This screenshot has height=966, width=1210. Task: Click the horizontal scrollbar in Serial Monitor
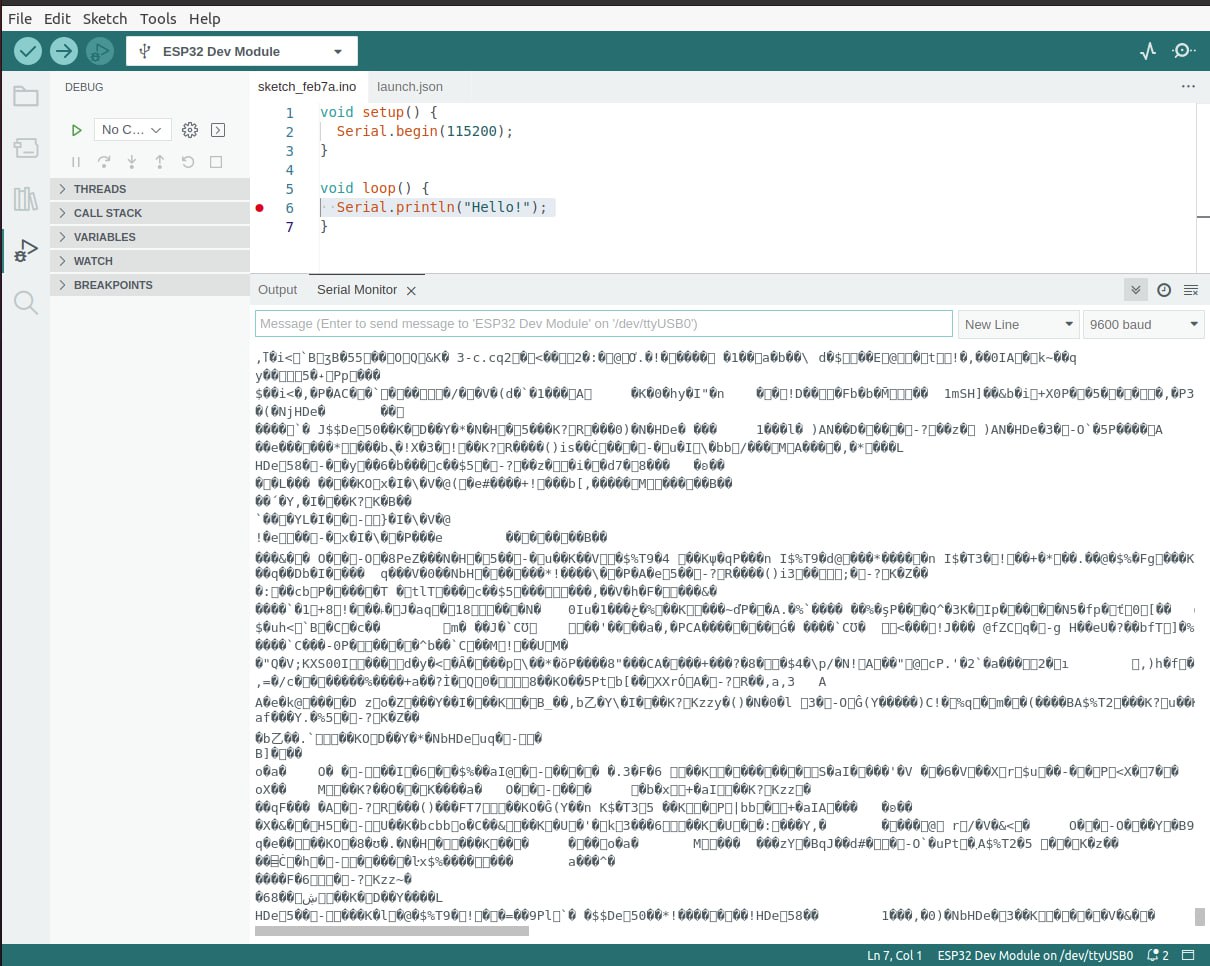[x=392, y=931]
